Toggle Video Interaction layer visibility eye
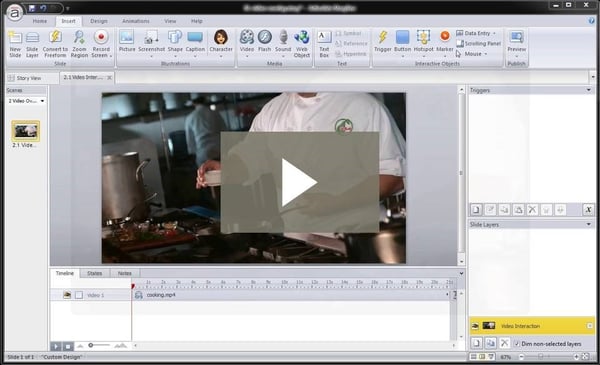Image resolution: width=600 pixels, height=365 pixels. click(475, 326)
